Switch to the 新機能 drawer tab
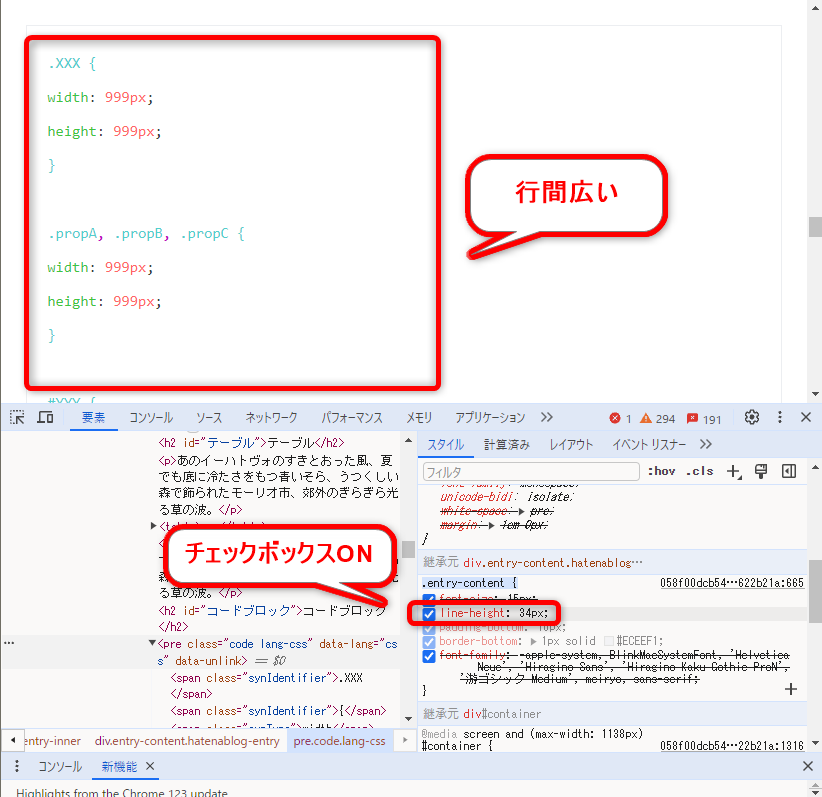This screenshot has width=822, height=797. pos(119,767)
